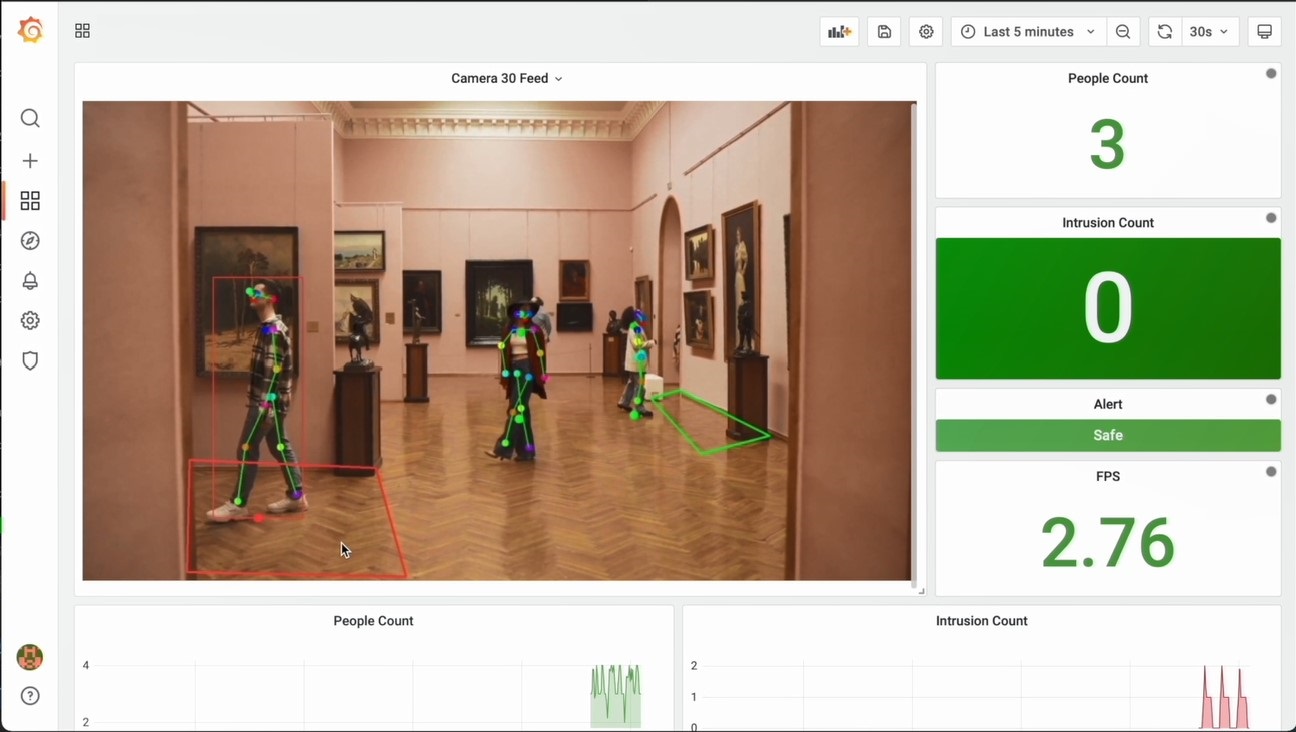This screenshot has height=732, width=1296.
Task: Click the FPS panel title
Action: point(1108,476)
